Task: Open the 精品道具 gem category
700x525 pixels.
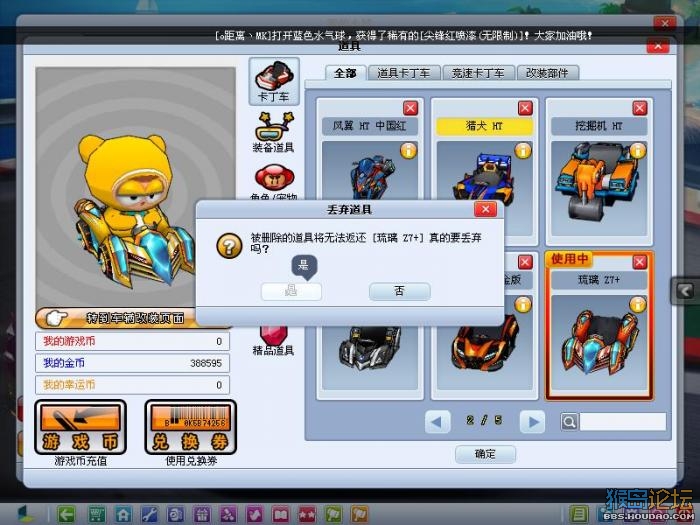Action: tap(274, 342)
